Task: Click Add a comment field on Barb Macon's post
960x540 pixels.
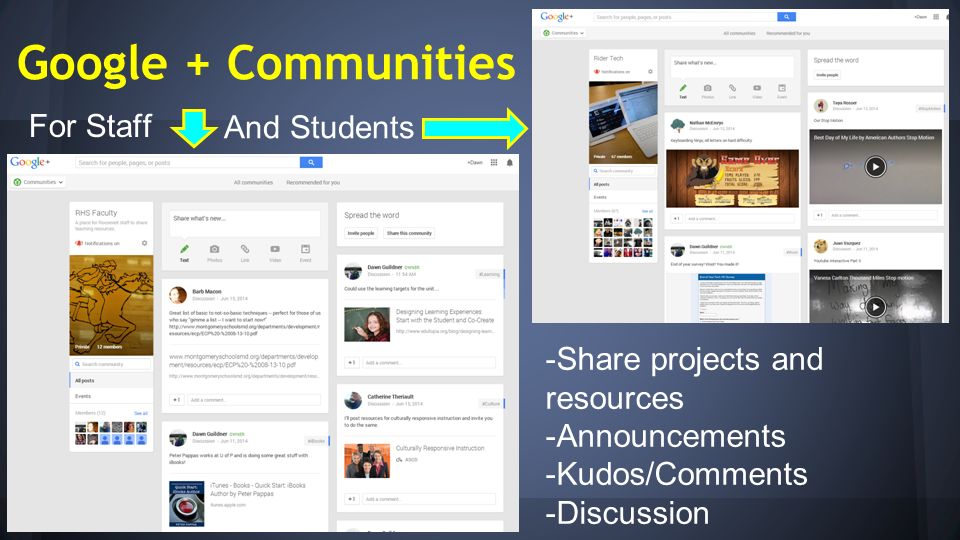Action: coord(253,400)
